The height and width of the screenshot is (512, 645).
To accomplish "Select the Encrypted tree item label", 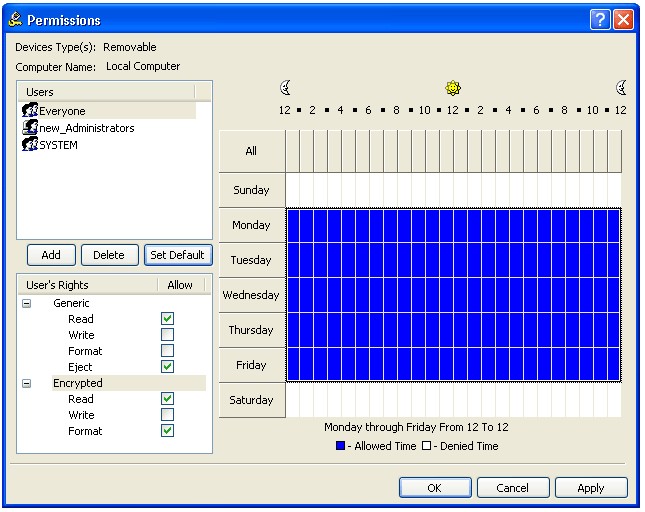I will (78, 383).
